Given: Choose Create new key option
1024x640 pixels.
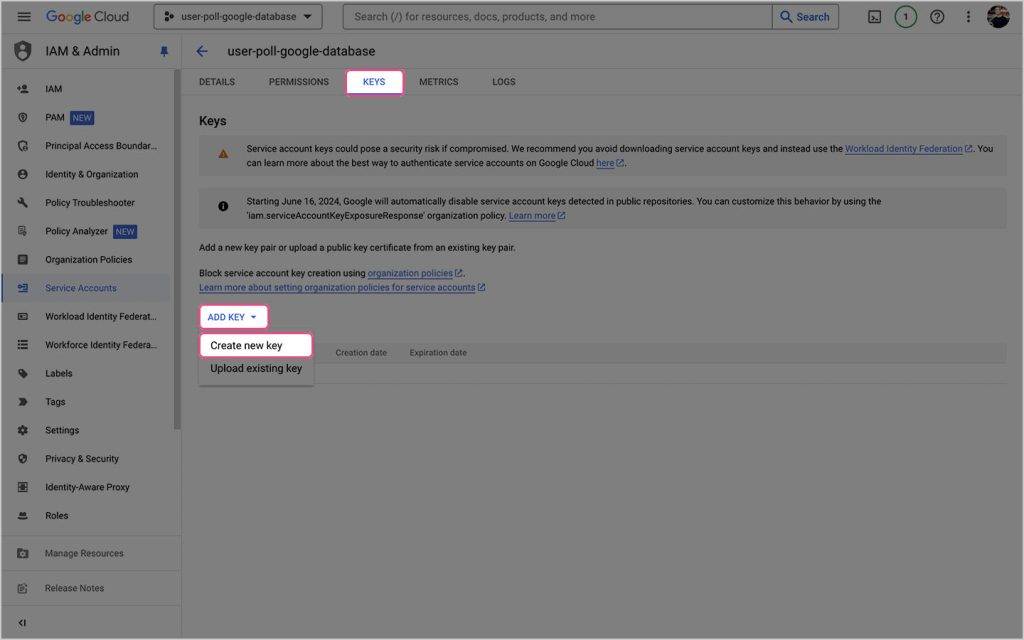Looking at the screenshot, I should pos(256,345).
